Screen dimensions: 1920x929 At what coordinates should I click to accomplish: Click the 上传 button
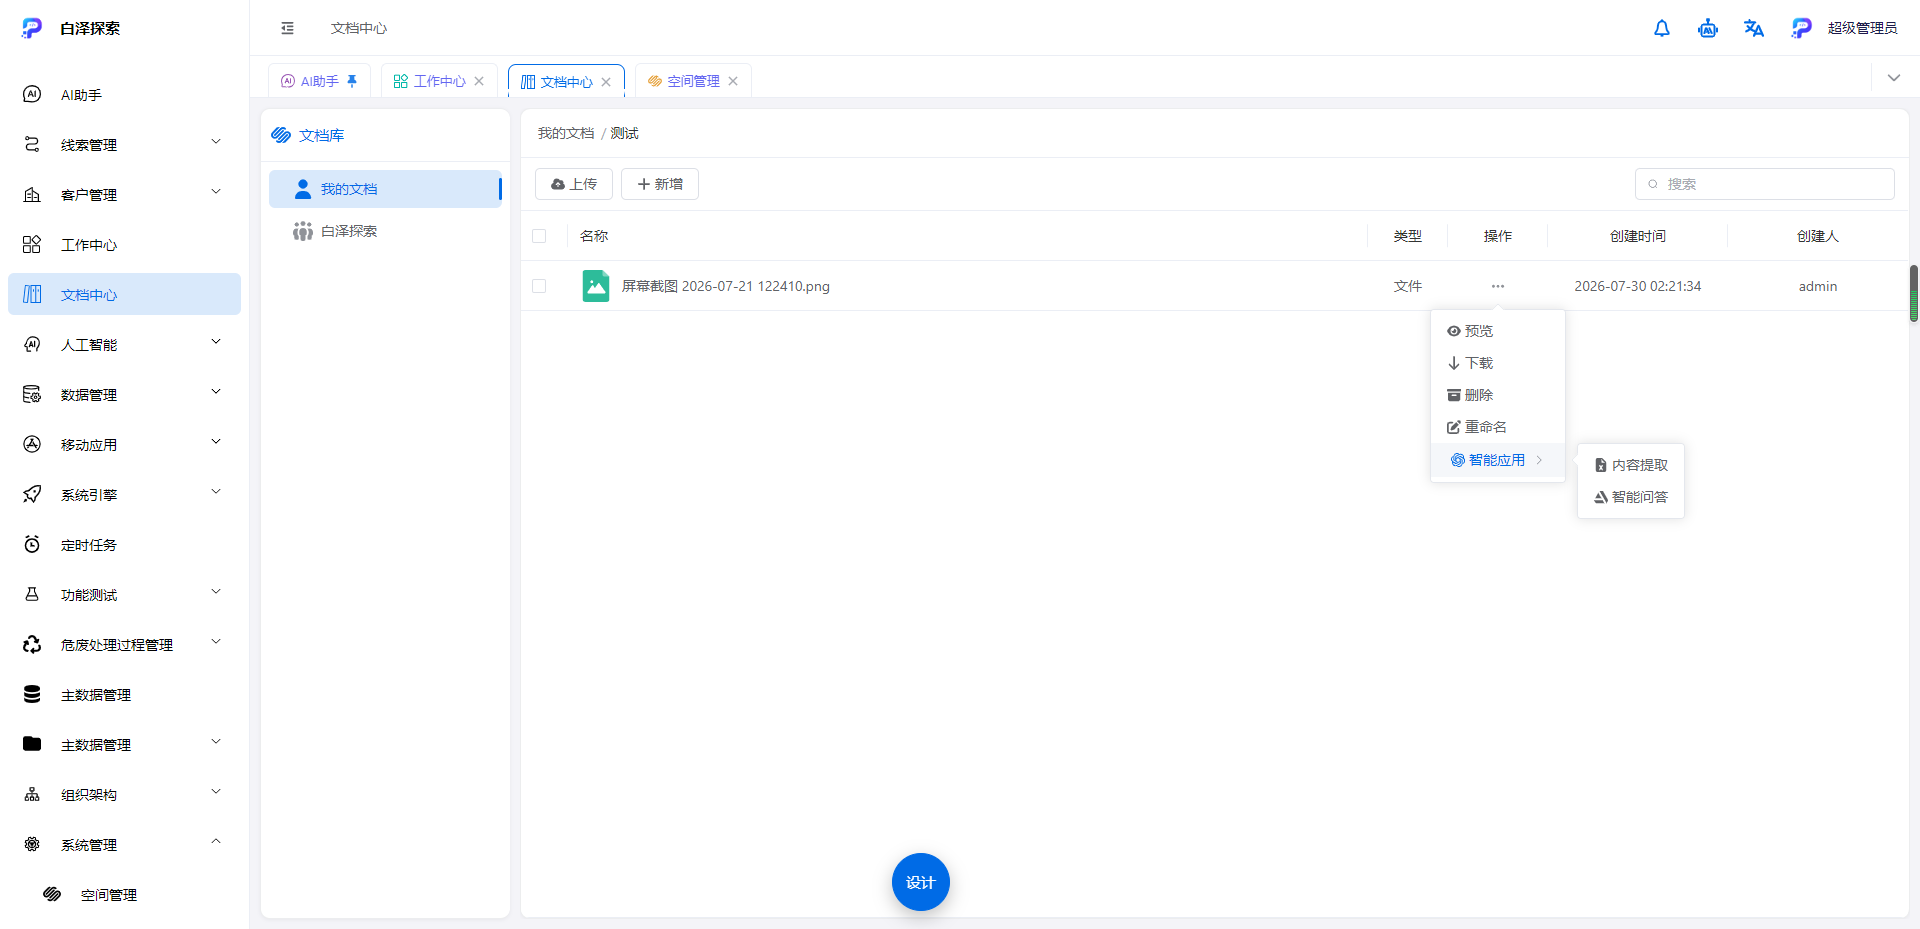click(574, 184)
